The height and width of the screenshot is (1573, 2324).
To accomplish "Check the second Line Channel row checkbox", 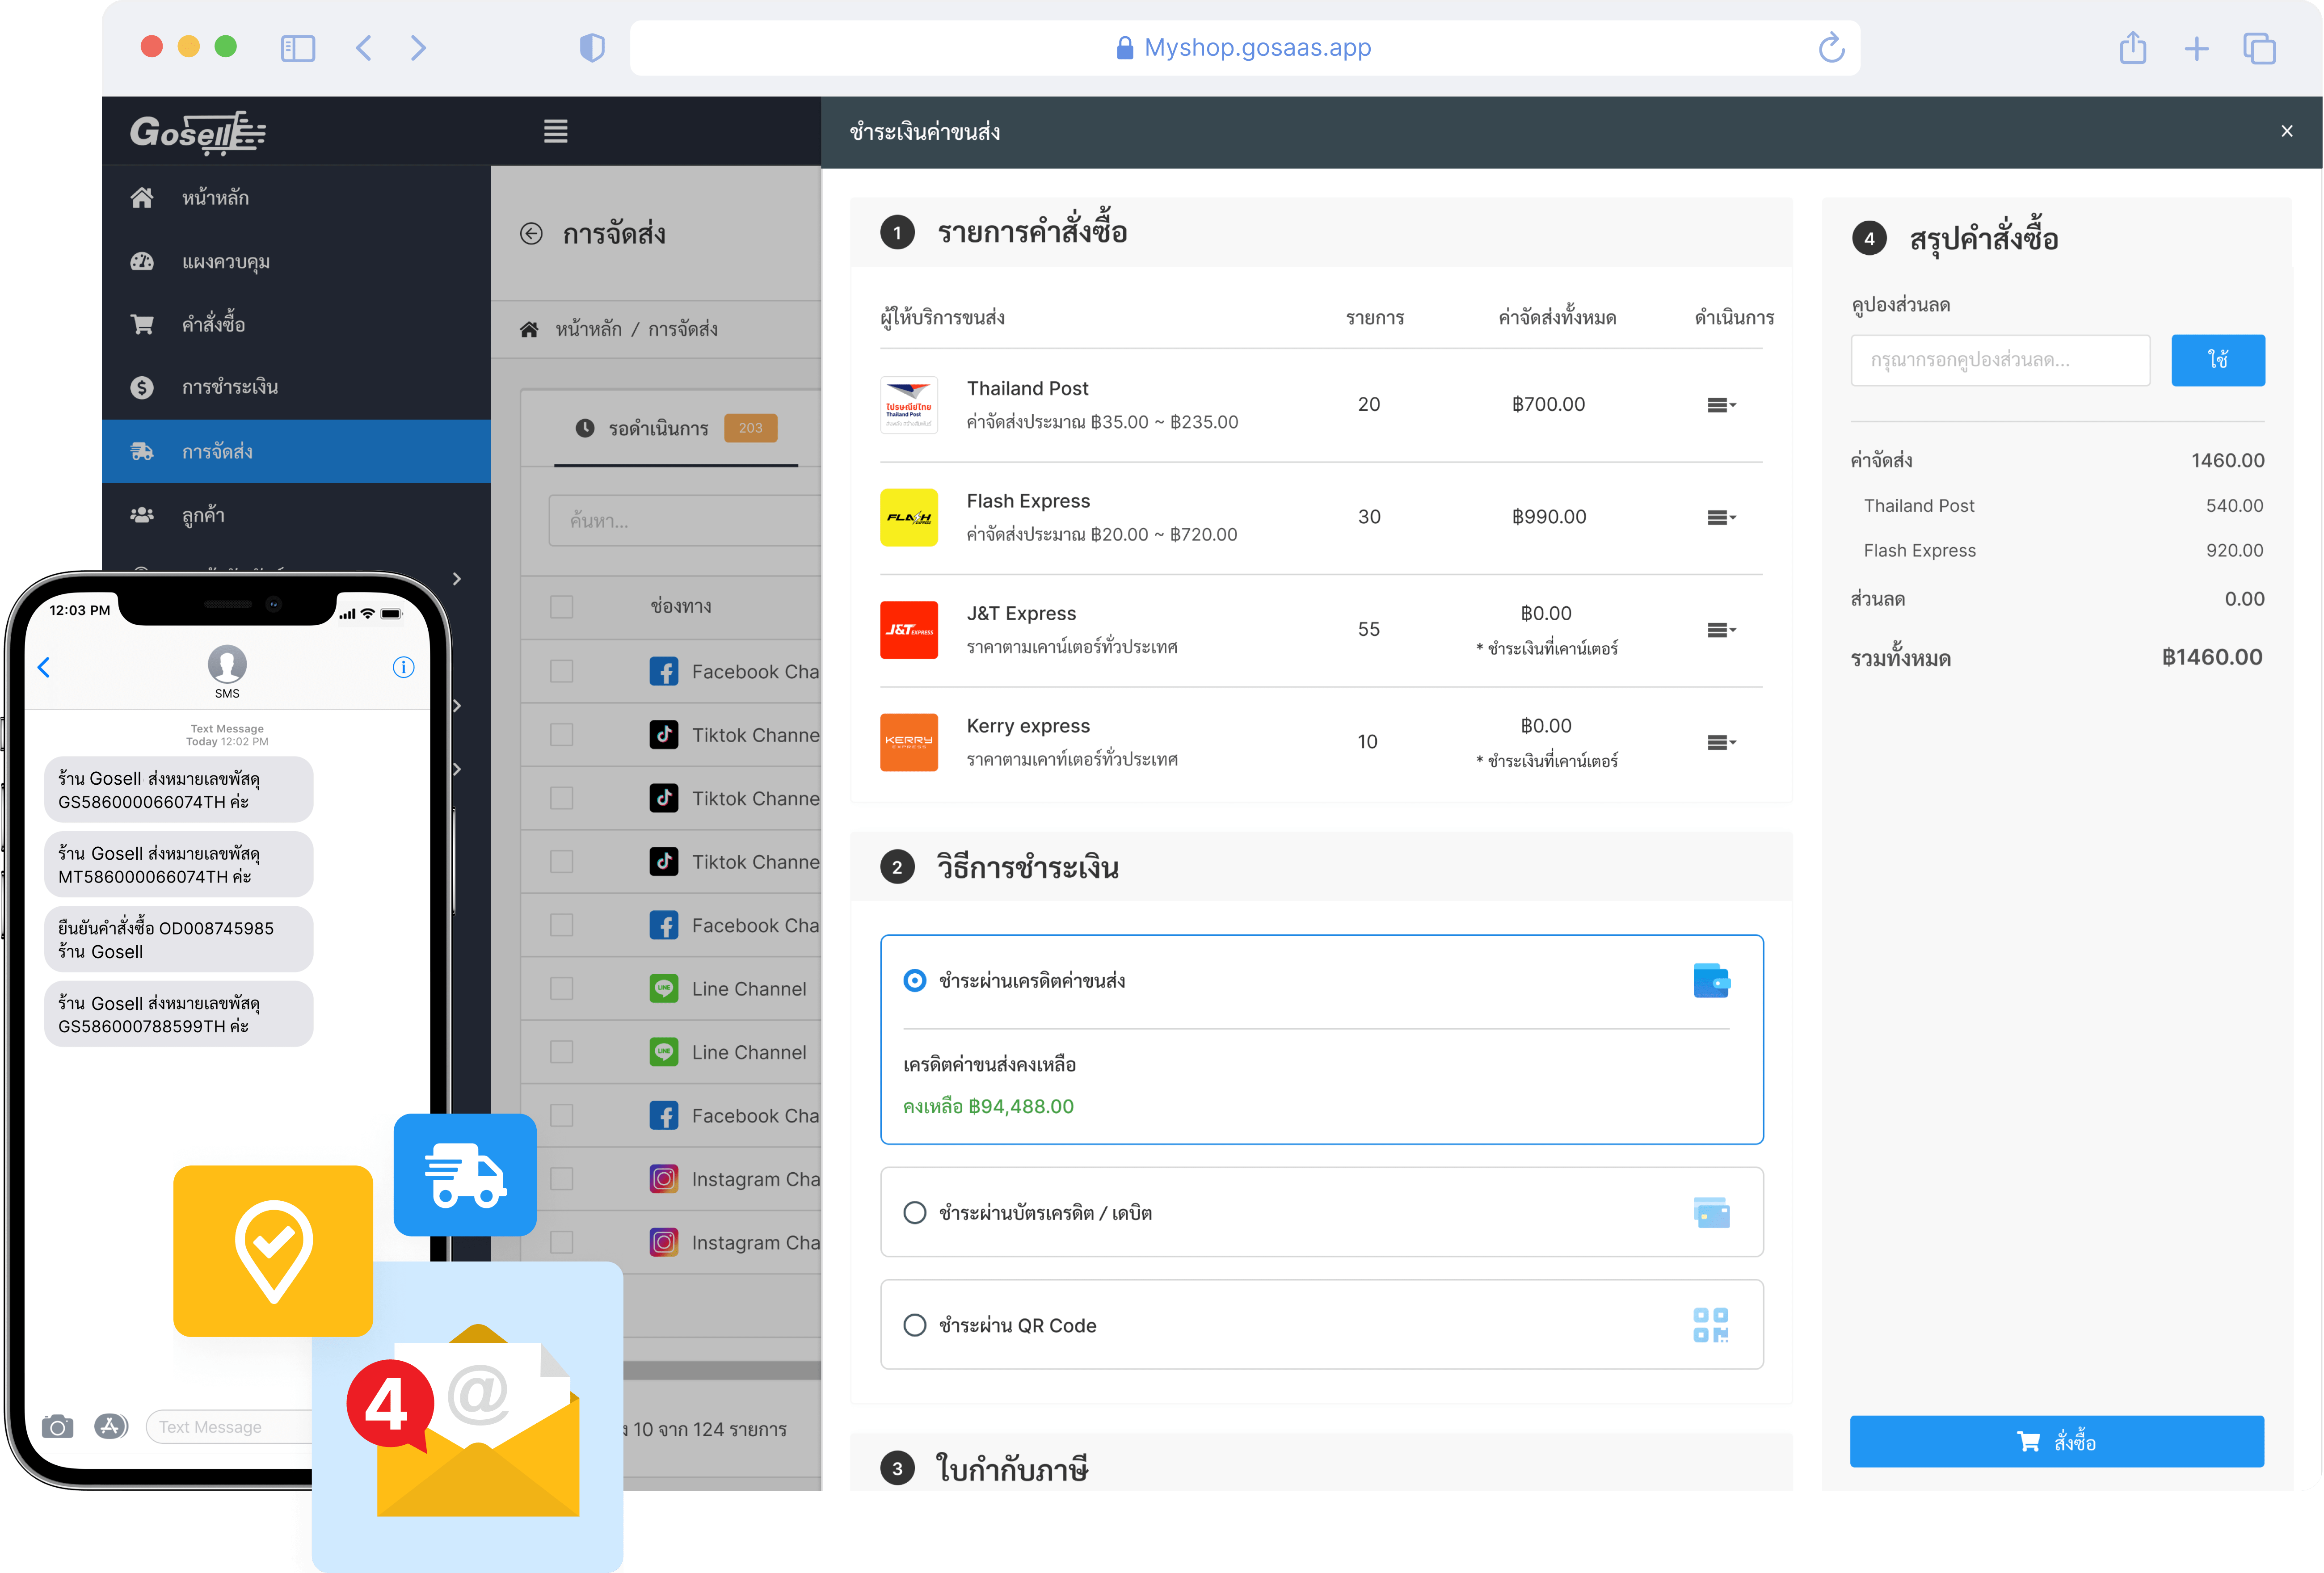I will 562,1052.
